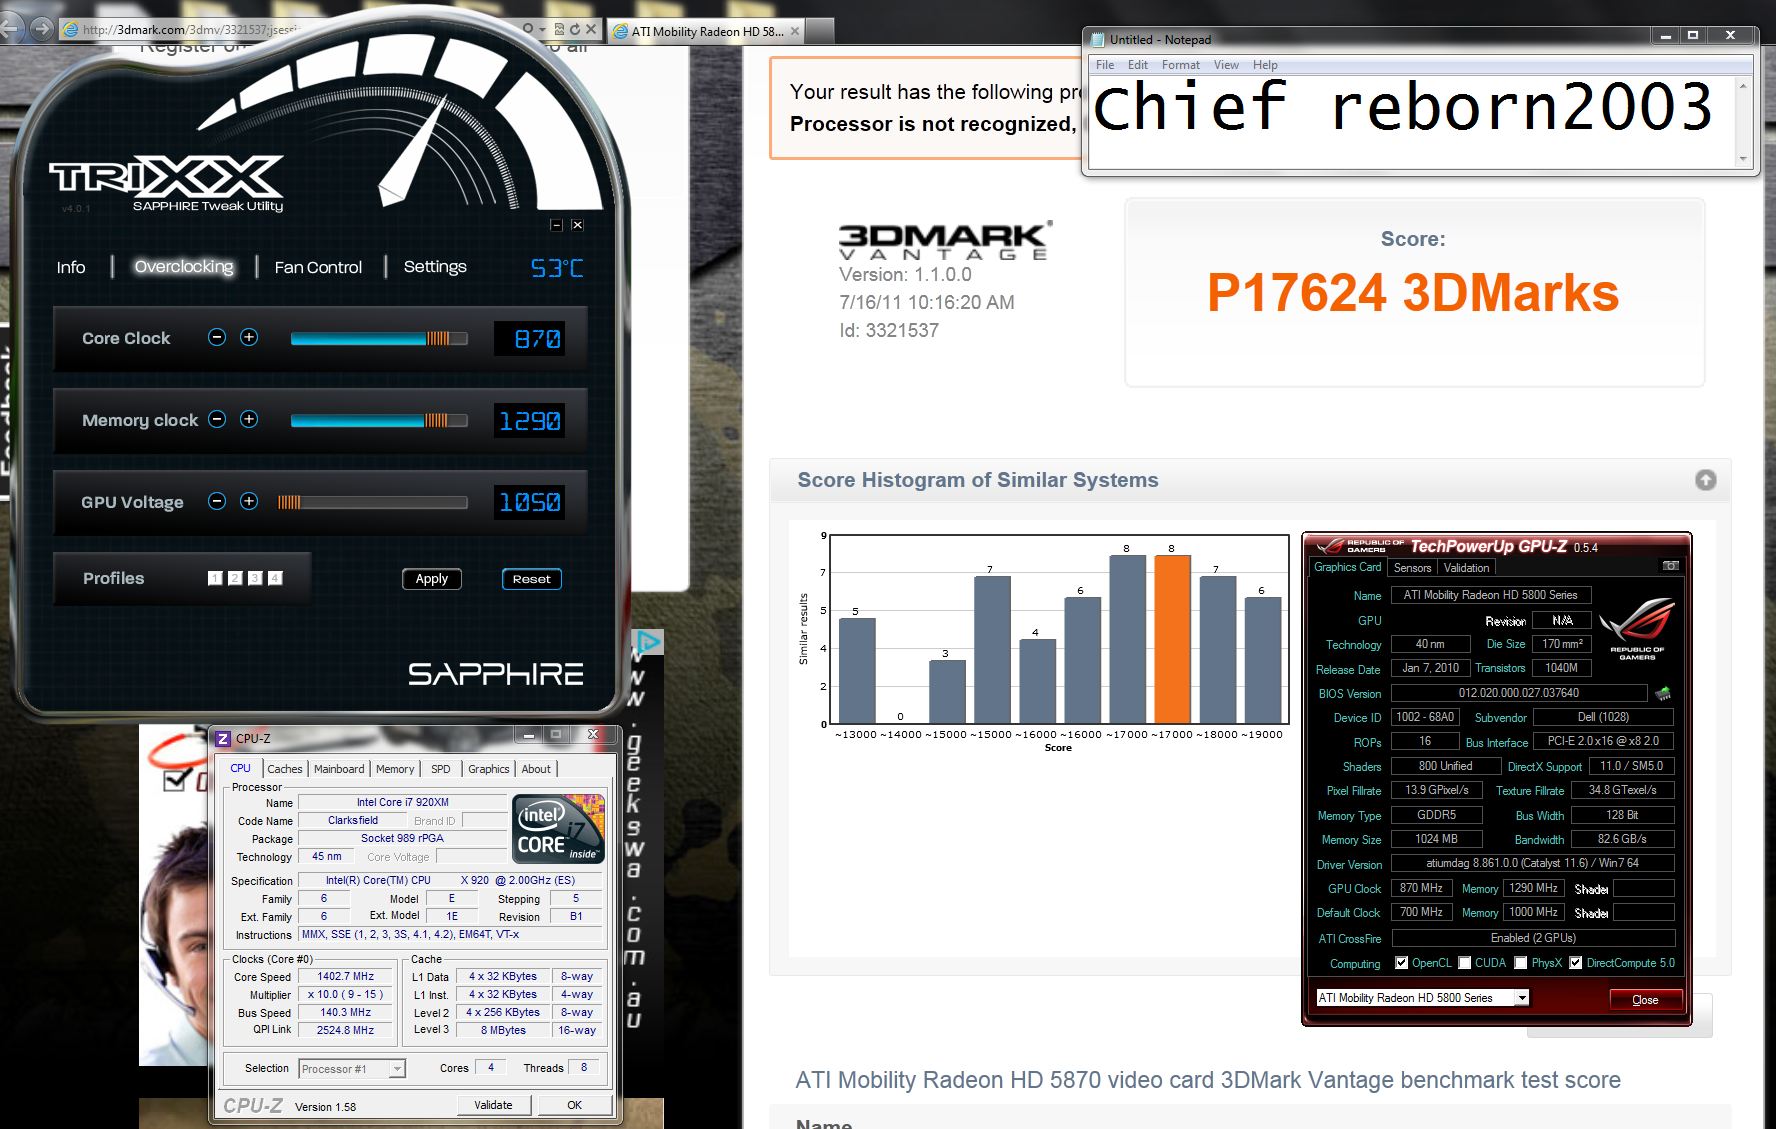This screenshot has width=1776, height=1129.
Task: Click the browser Forward arrow
Action: (x=42, y=29)
